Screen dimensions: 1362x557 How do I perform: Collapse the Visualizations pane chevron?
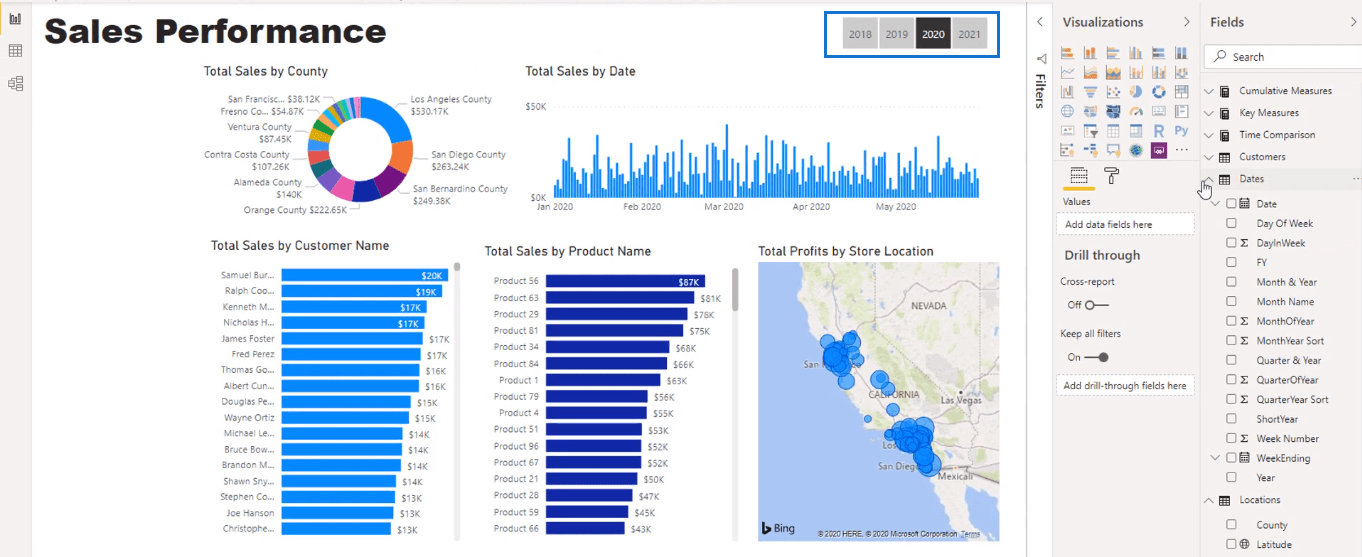click(x=1187, y=22)
